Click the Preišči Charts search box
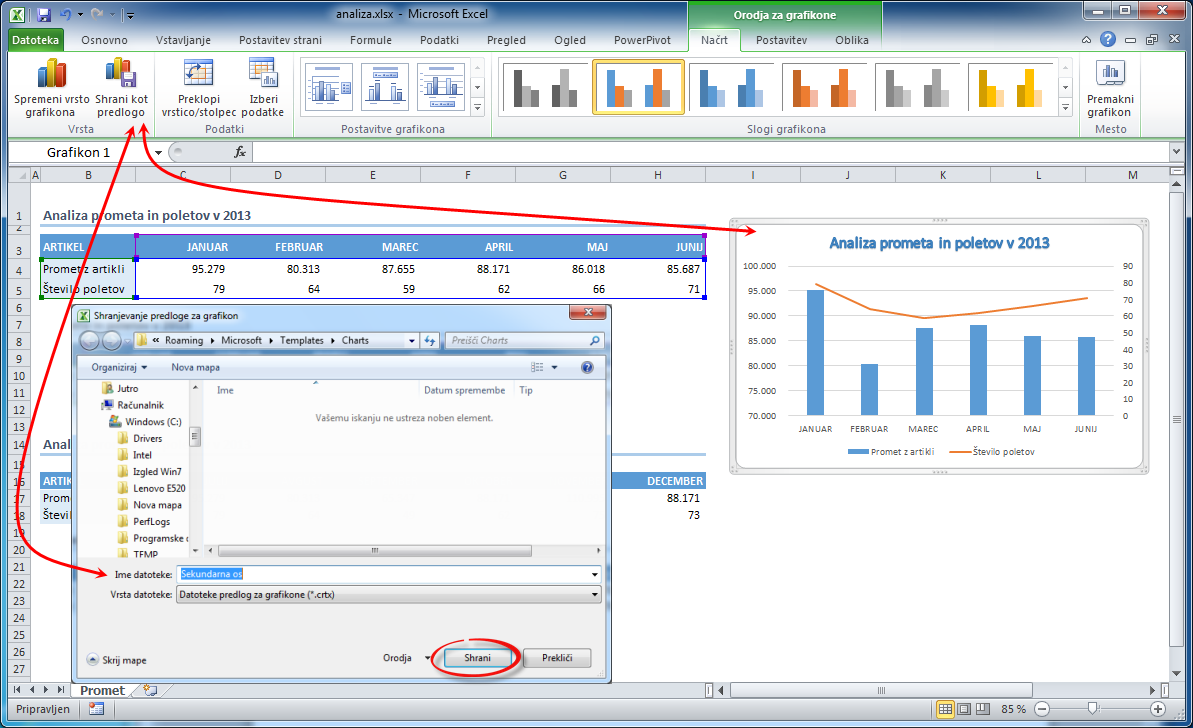 point(524,341)
